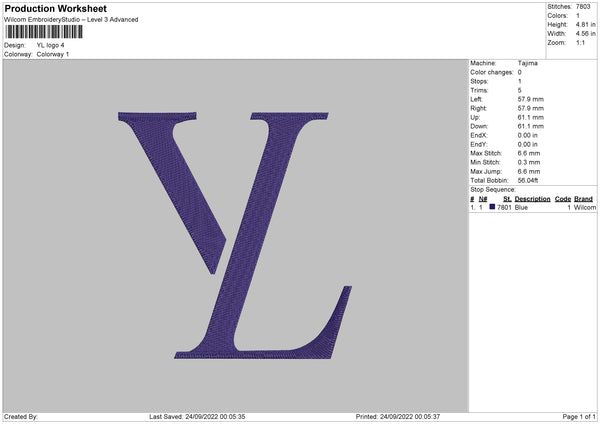Click the Machine value Tajima

528,63
